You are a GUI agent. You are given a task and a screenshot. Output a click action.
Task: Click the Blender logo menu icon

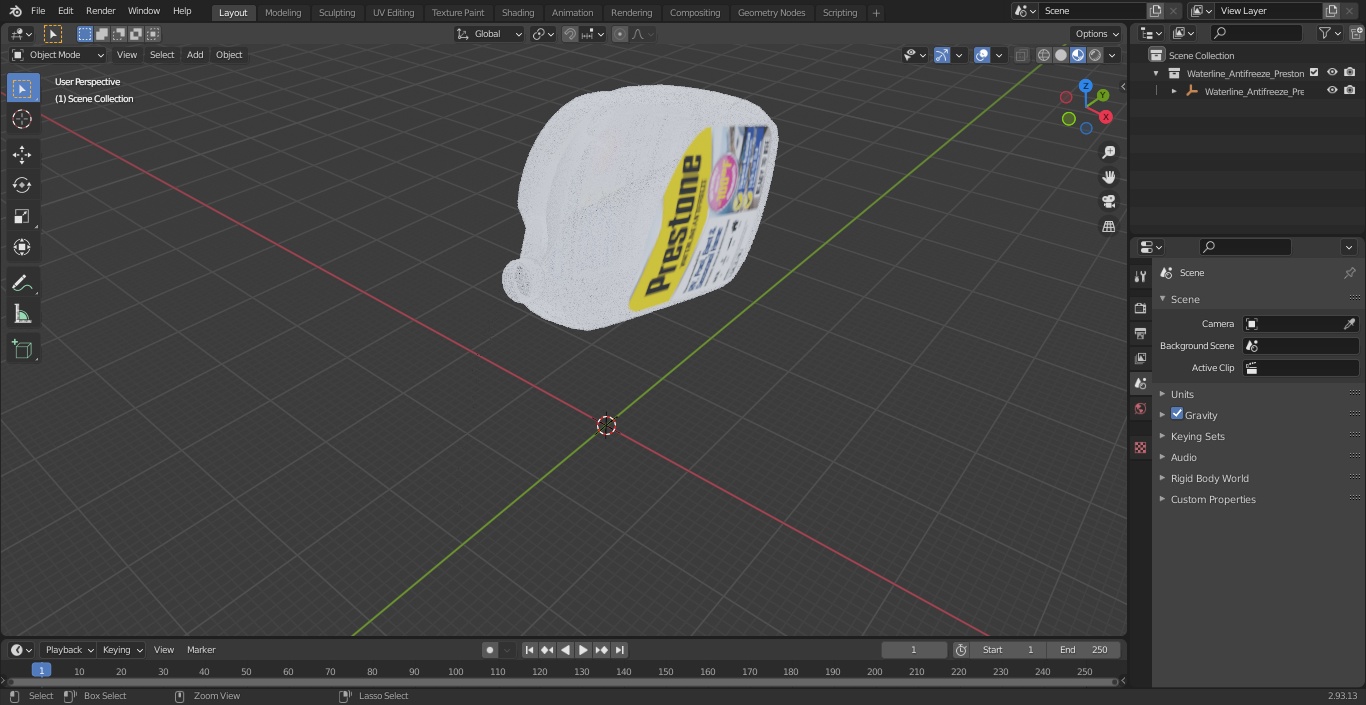[x=15, y=11]
